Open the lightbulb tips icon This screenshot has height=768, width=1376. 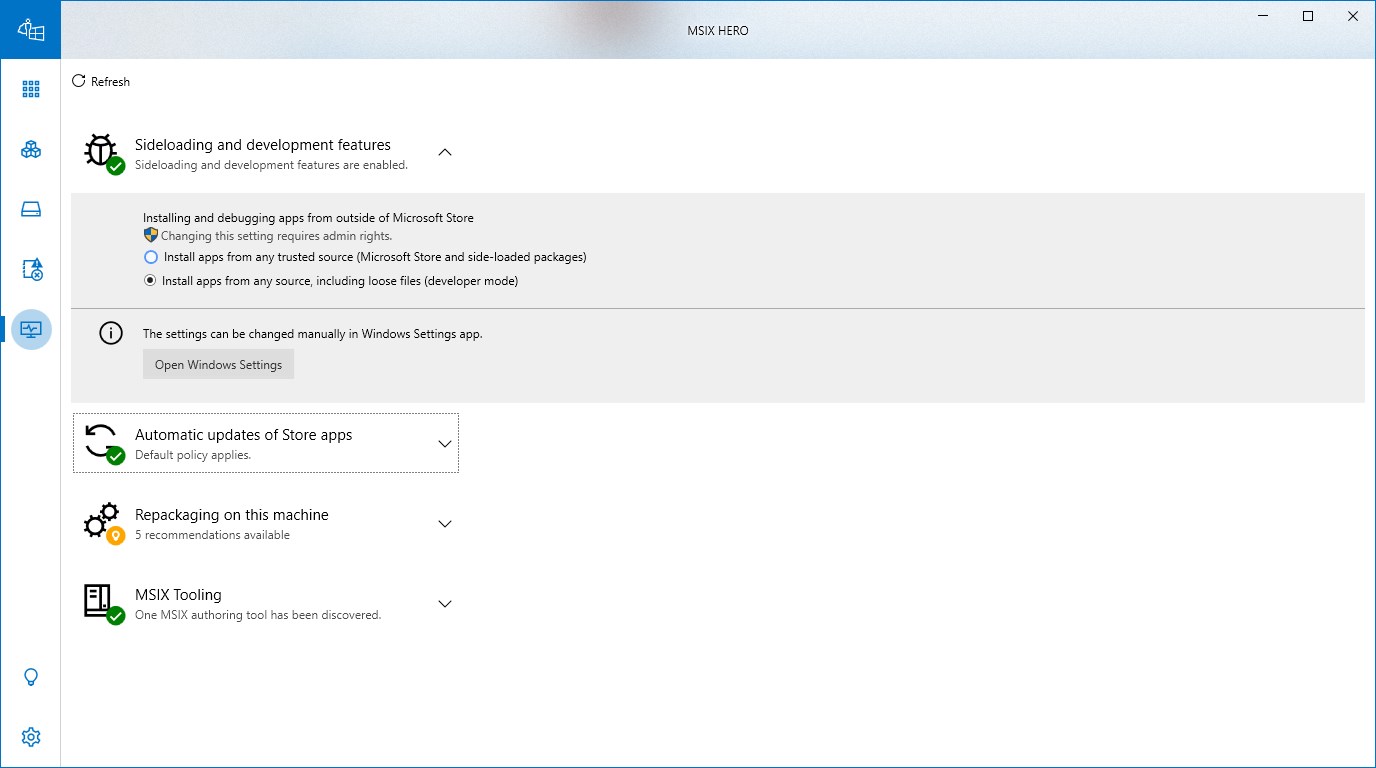[x=31, y=678]
